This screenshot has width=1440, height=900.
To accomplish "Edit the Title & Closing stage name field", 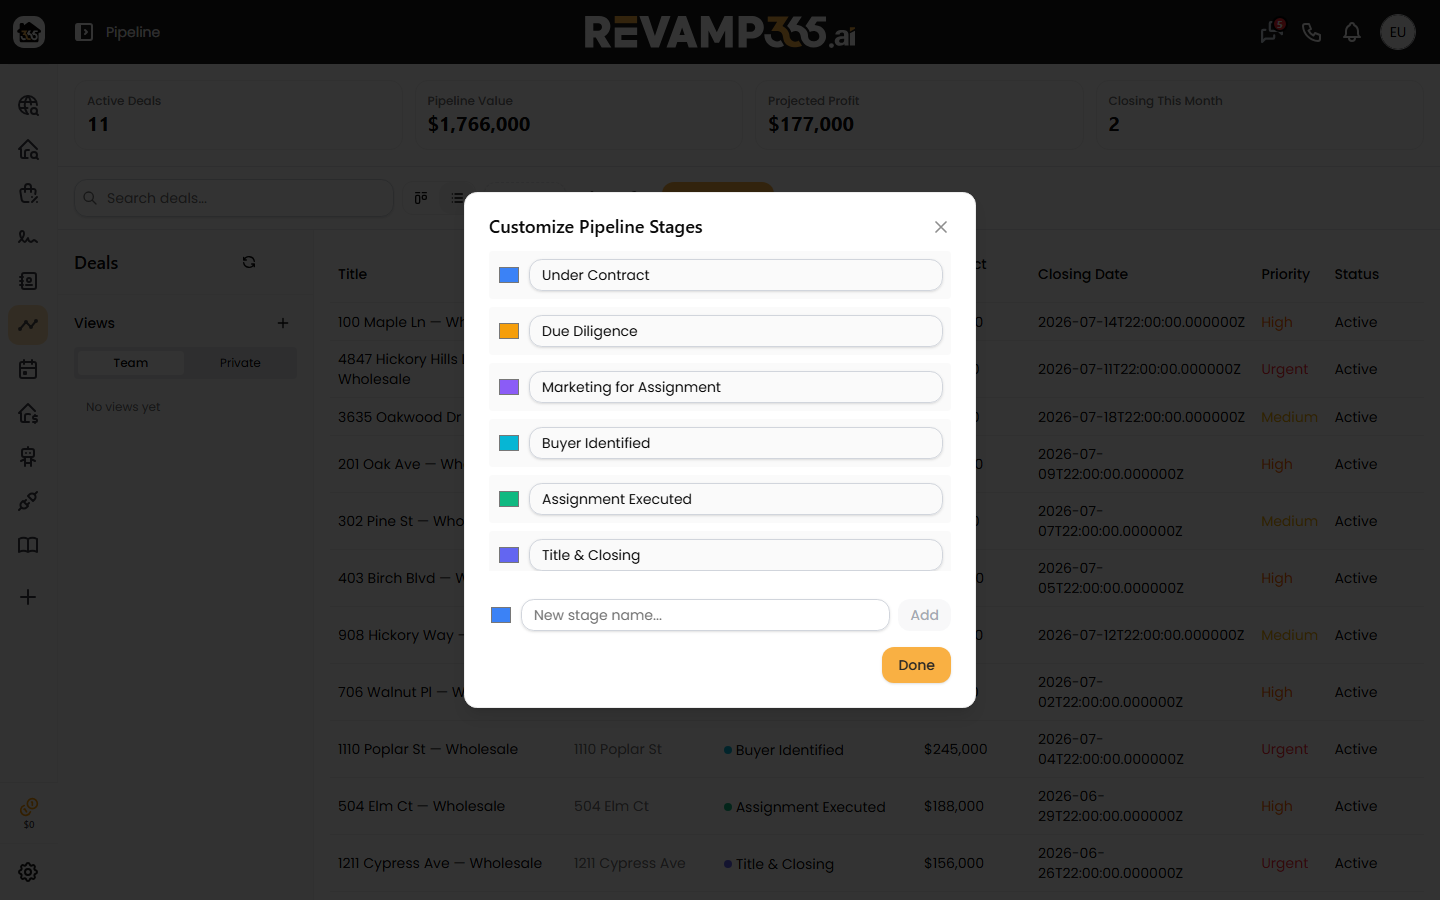I will (x=736, y=555).
